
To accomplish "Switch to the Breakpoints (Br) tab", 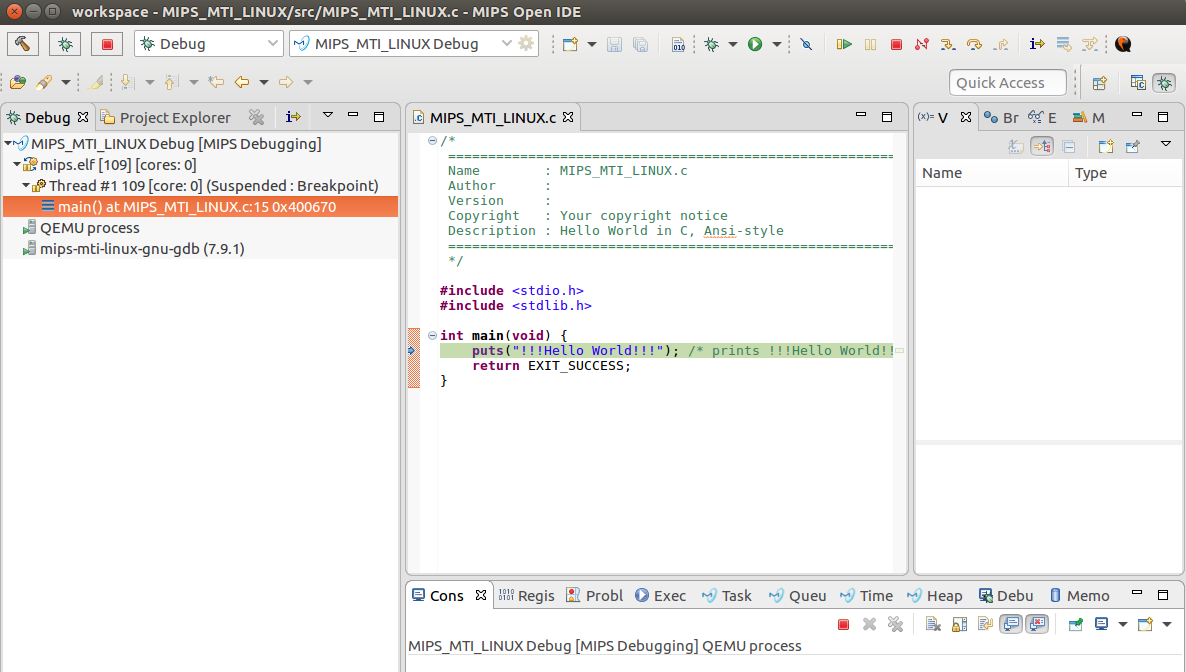I will coord(1001,117).
